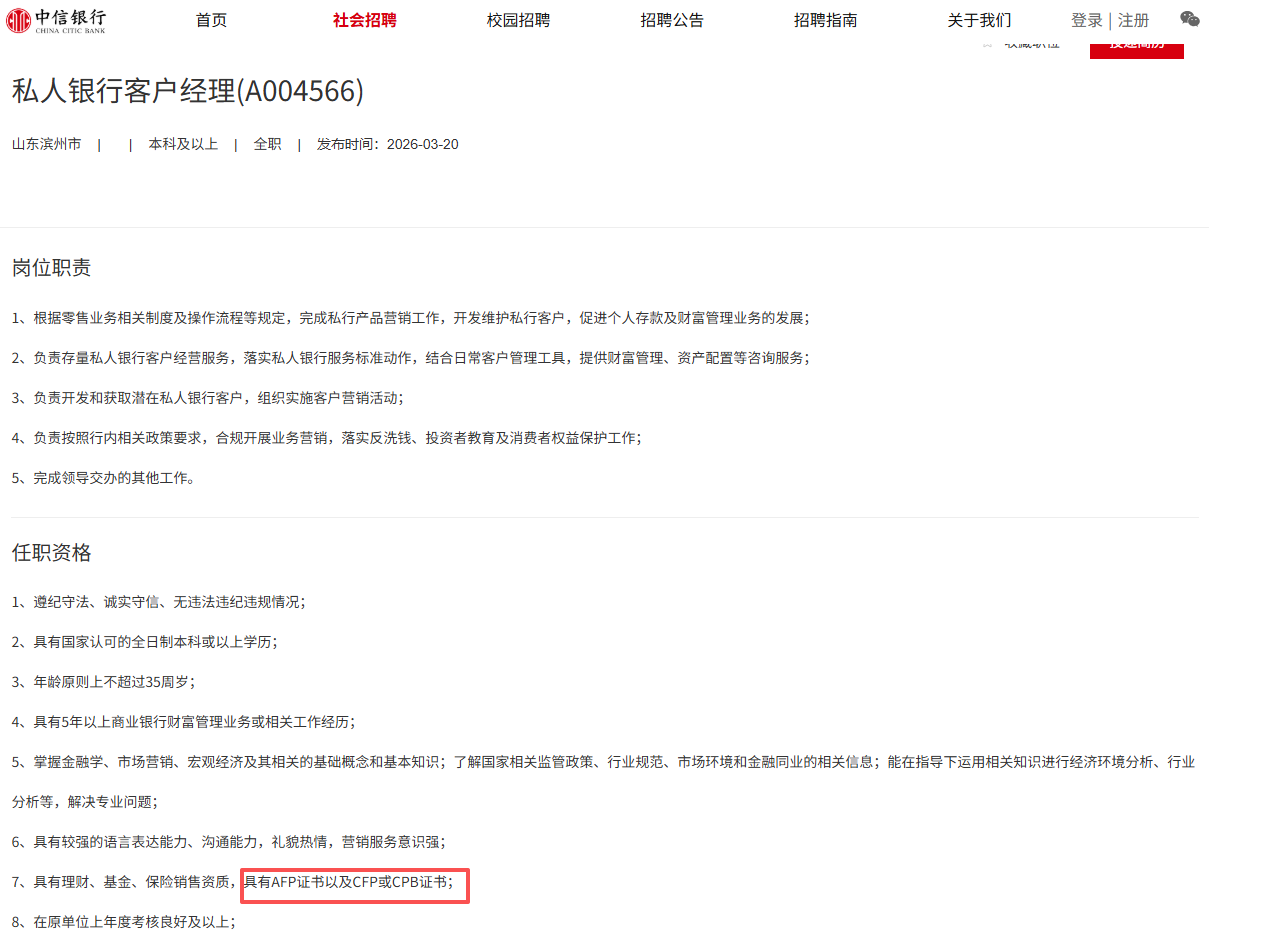Image resolution: width=1275 pixels, height=934 pixels.
Task: Open the 校园招聘 navigation item
Action: pos(518,20)
